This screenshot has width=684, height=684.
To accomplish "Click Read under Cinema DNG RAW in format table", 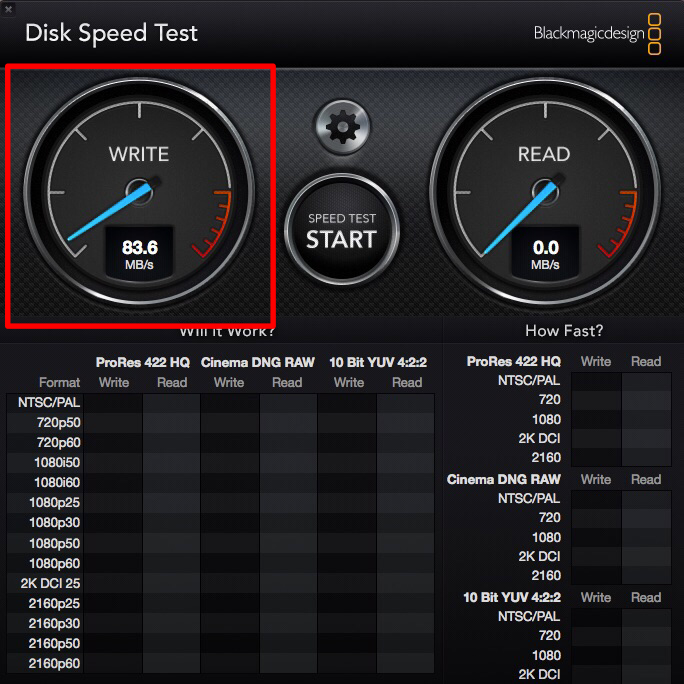I will (287, 383).
